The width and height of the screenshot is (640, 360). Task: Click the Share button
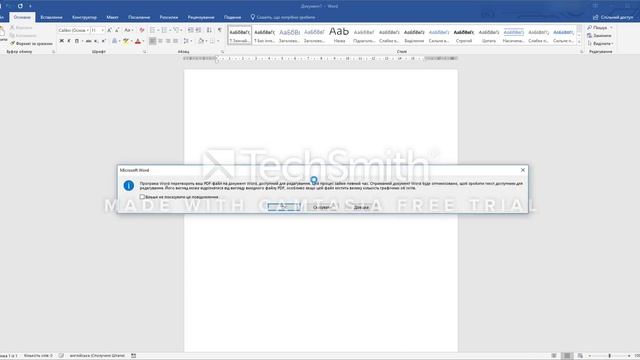pos(613,17)
